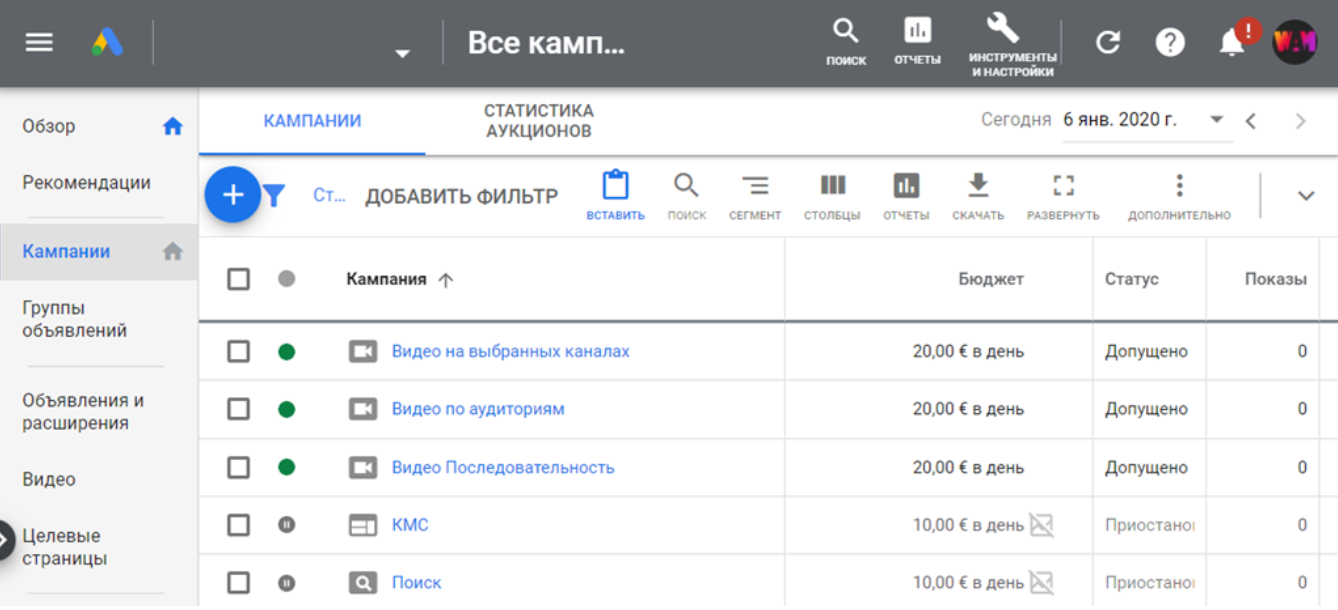This screenshot has width=1338, height=610.
Task: Open the paused status menu for КМС
Action: (286, 525)
